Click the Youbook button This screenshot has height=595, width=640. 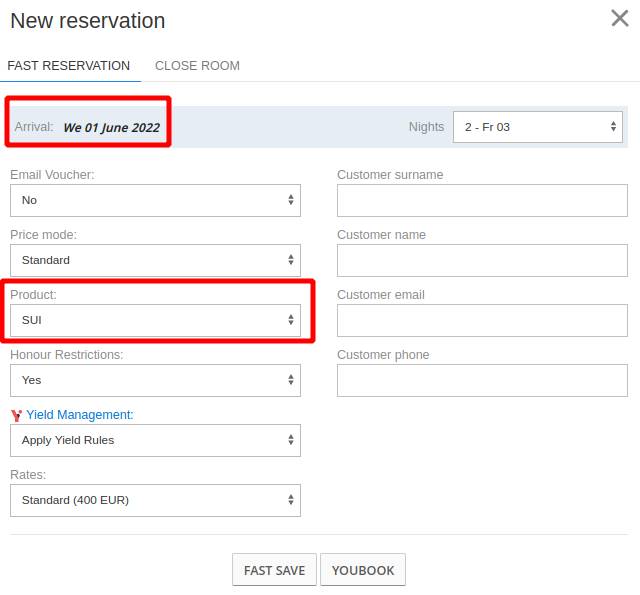pos(363,570)
